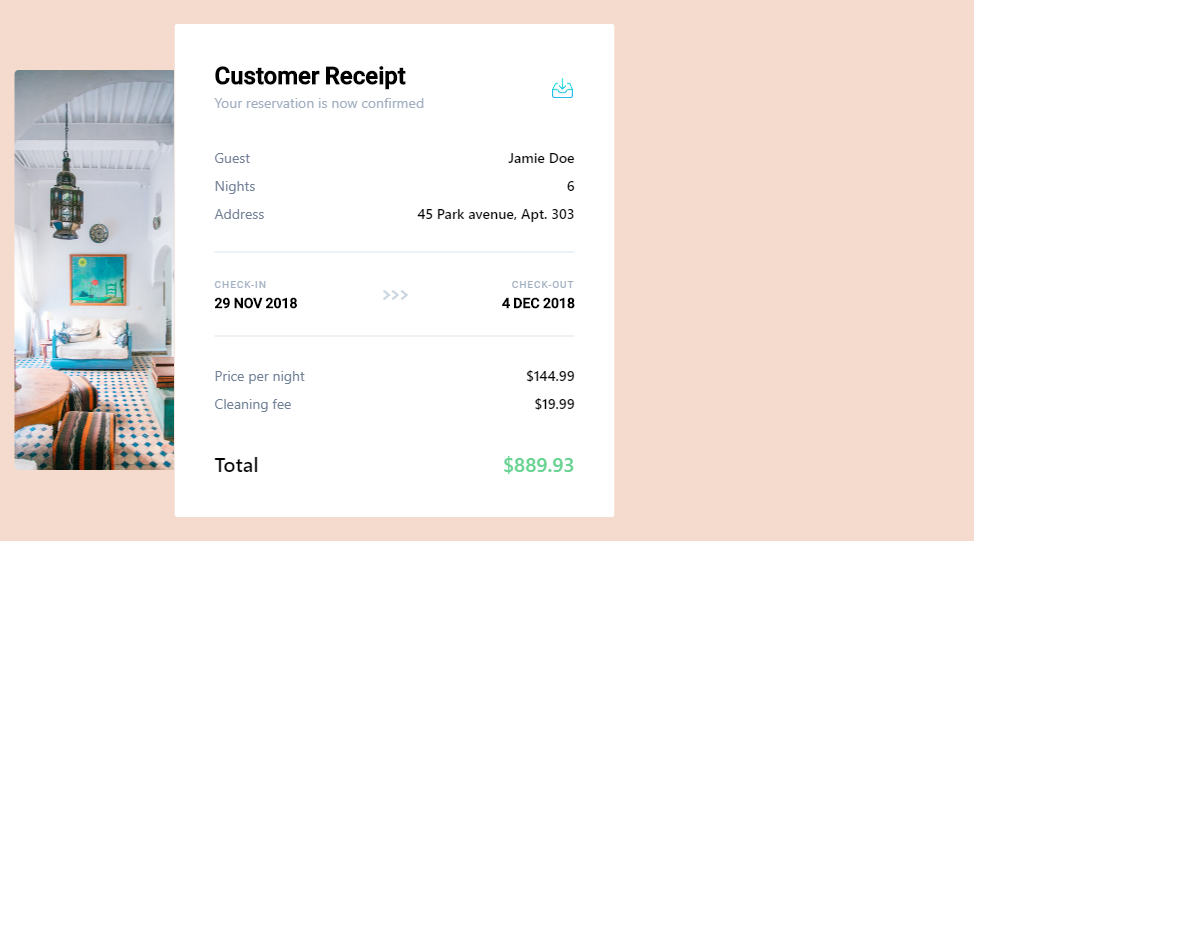Click the CHECK-OUT label
The height and width of the screenshot is (952, 1200).
point(543,285)
